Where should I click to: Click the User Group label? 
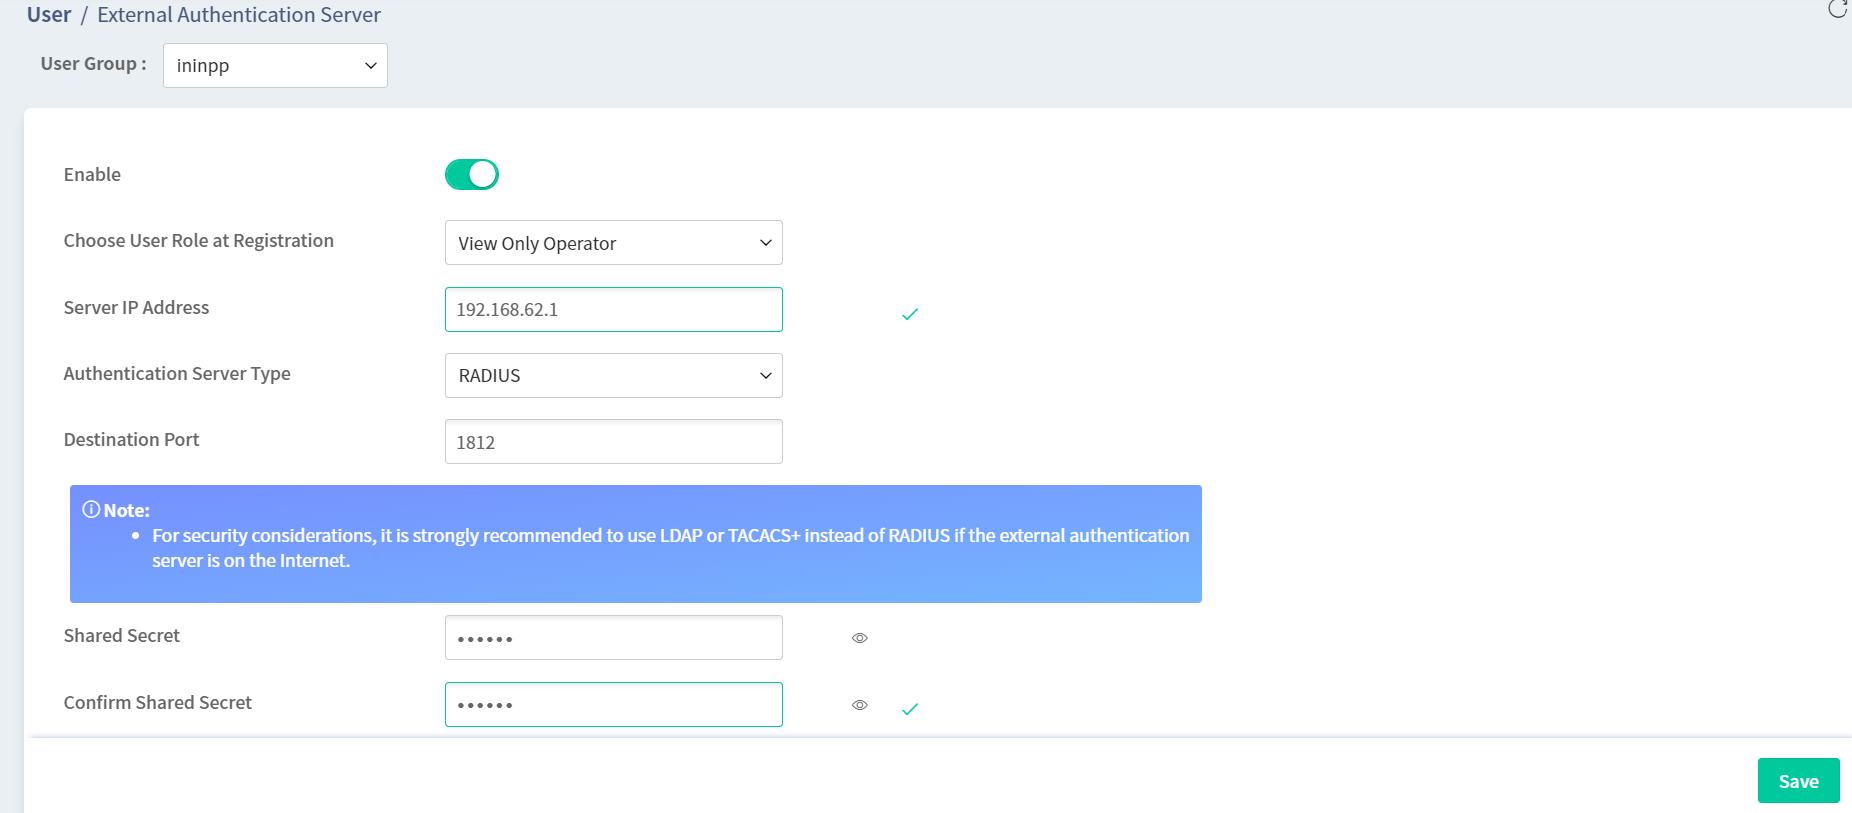point(93,64)
